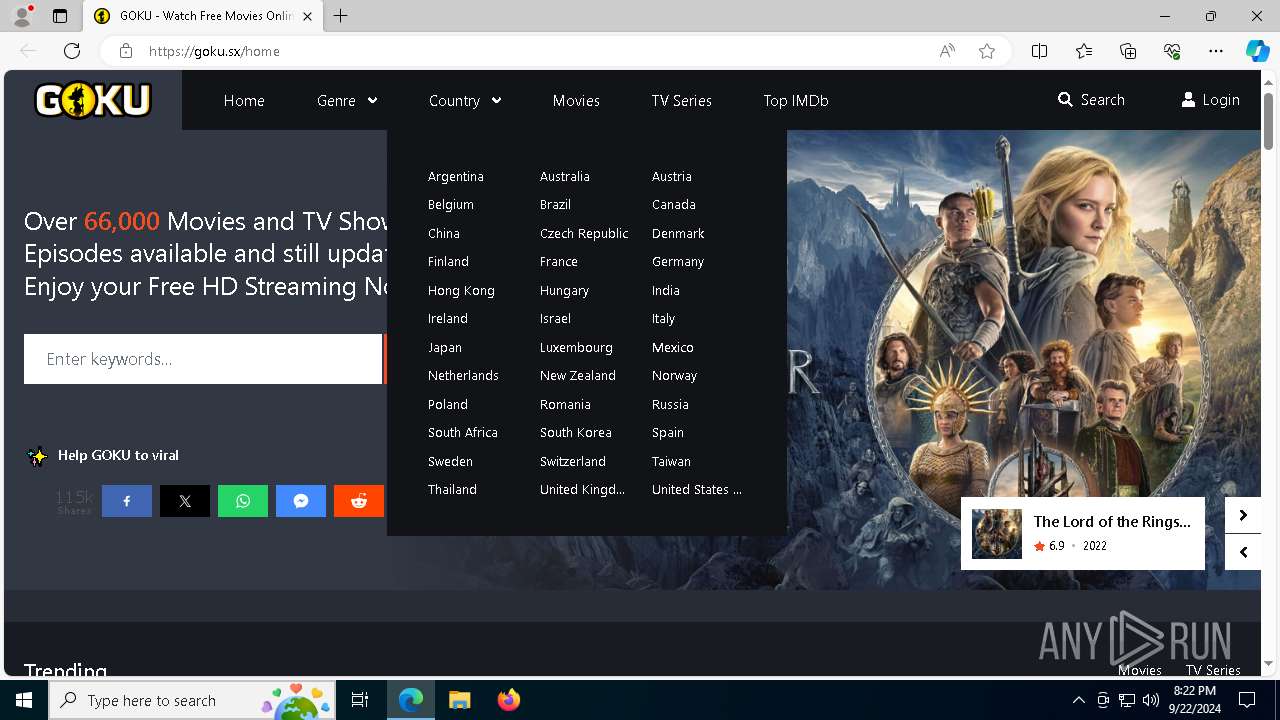The height and width of the screenshot is (720, 1280).
Task: Share on Reddit button
Action: (x=359, y=501)
